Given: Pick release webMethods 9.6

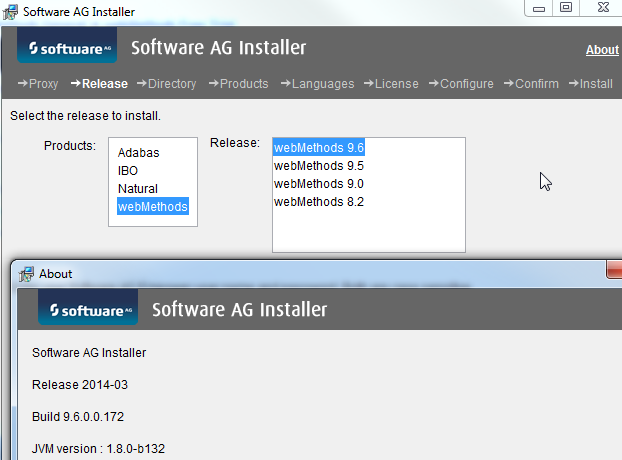Looking at the screenshot, I should coord(319,148).
